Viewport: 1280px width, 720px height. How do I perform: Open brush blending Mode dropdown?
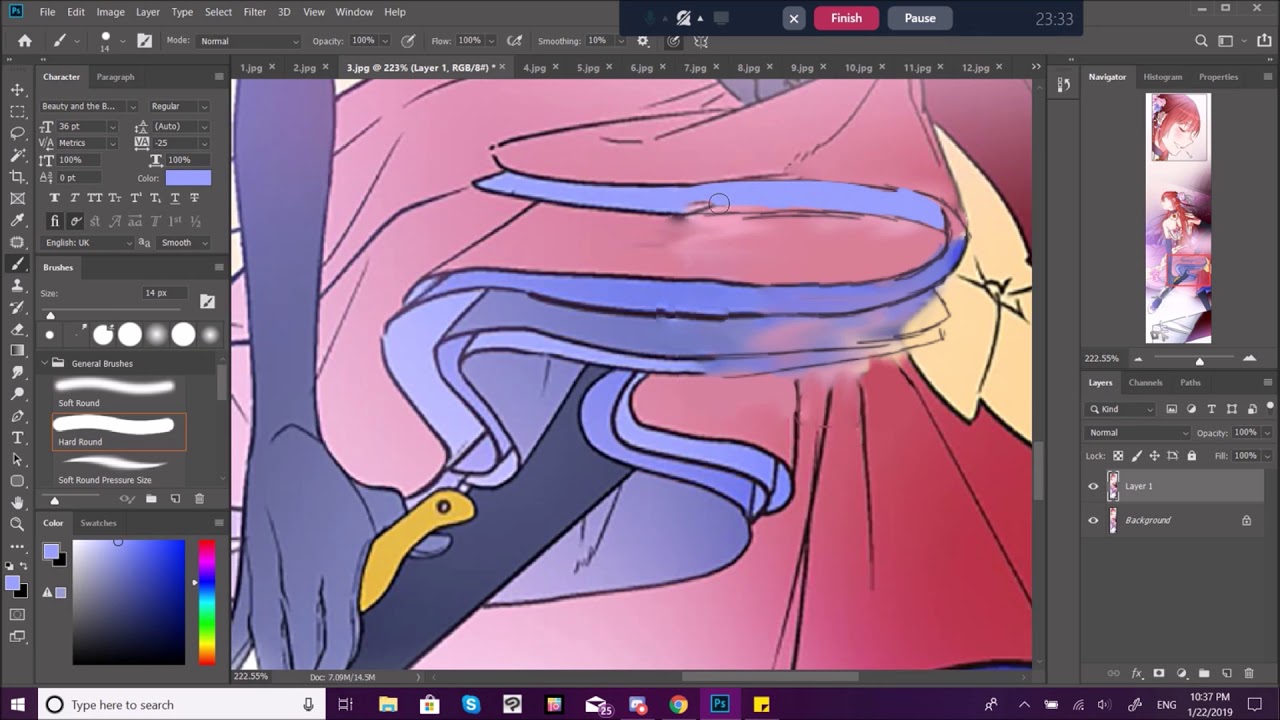248,41
